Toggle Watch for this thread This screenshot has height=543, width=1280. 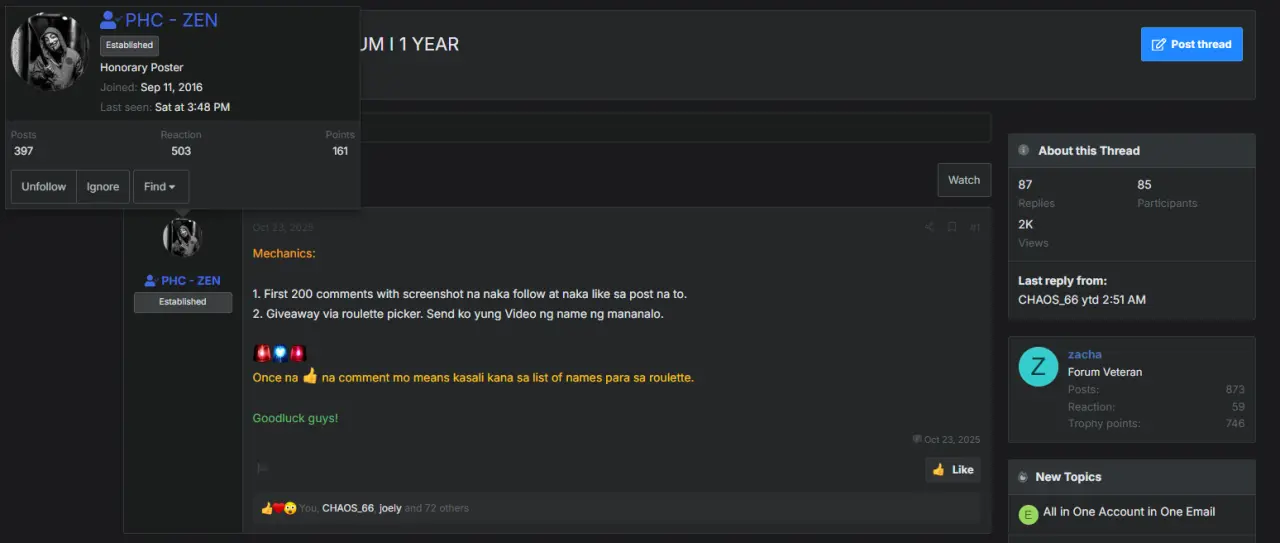click(964, 180)
